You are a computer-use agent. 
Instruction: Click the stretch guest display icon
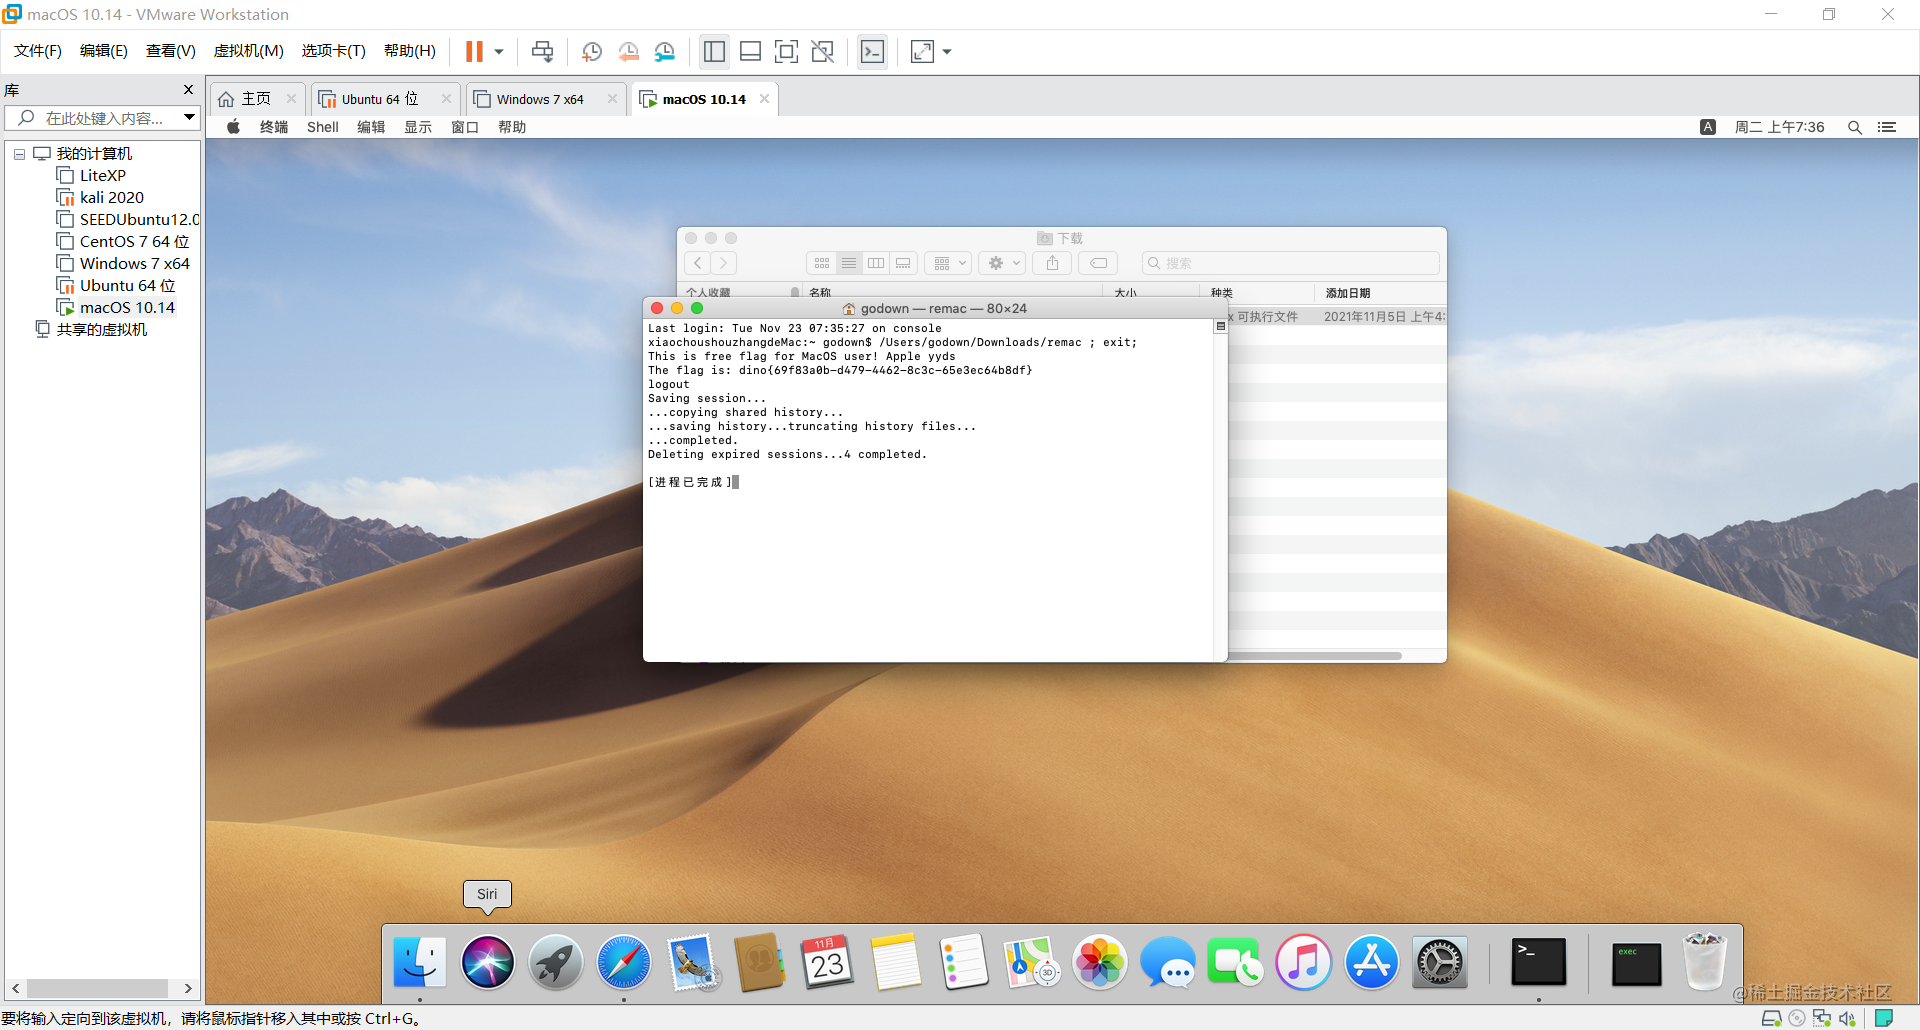[x=922, y=51]
